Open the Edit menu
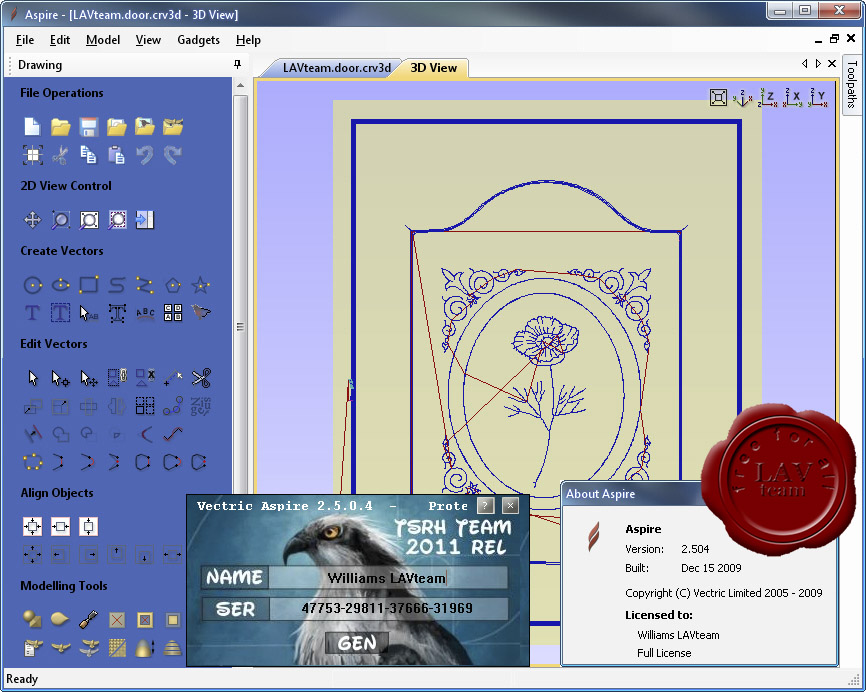The height and width of the screenshot is (692, 866). click(60, 40)
